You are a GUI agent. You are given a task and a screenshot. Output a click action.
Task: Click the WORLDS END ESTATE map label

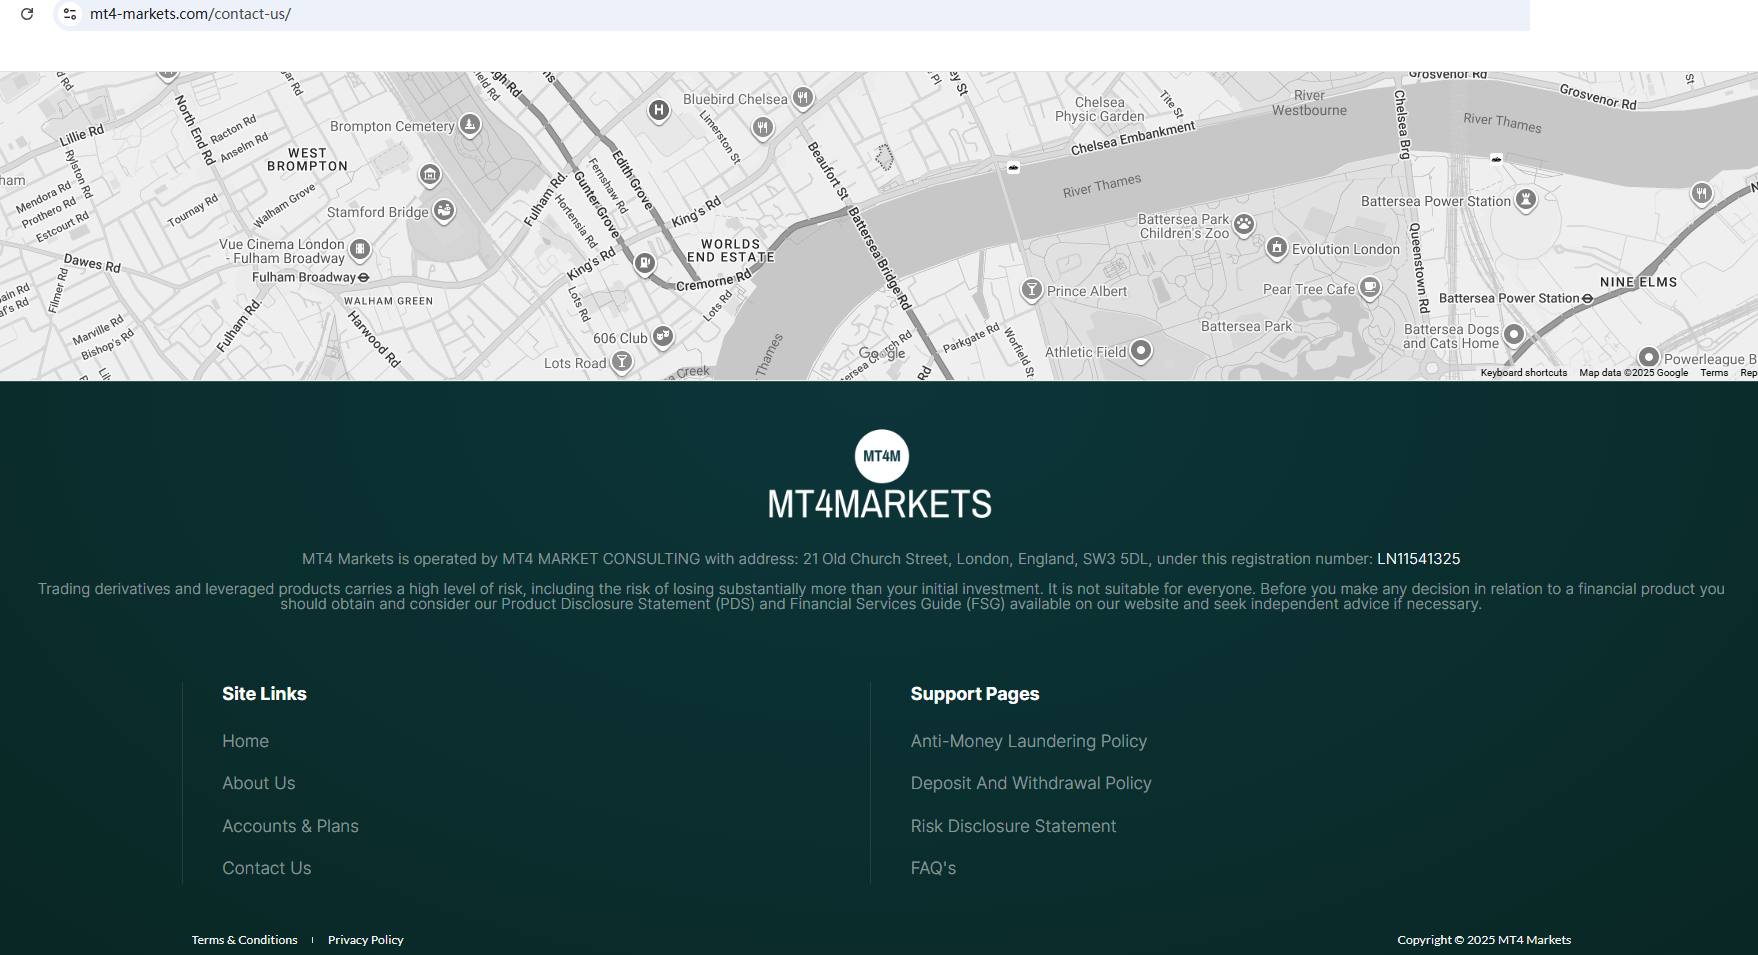[731, 250]
